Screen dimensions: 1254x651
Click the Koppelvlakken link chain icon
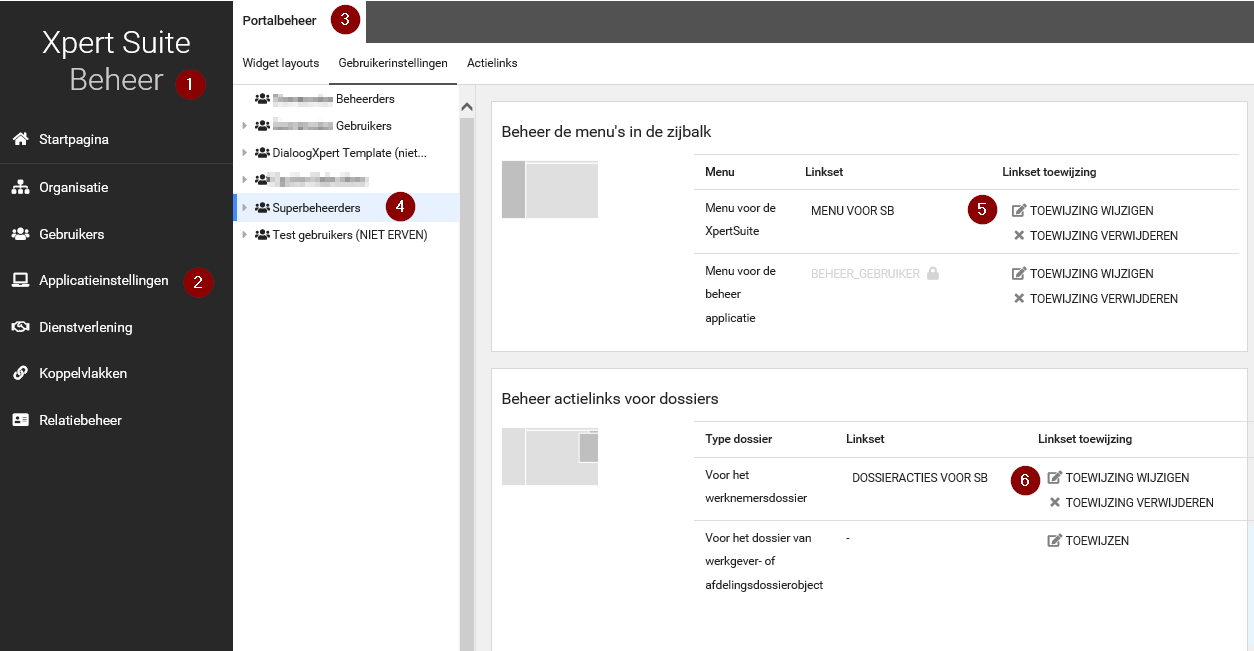(x=20, y=373)
